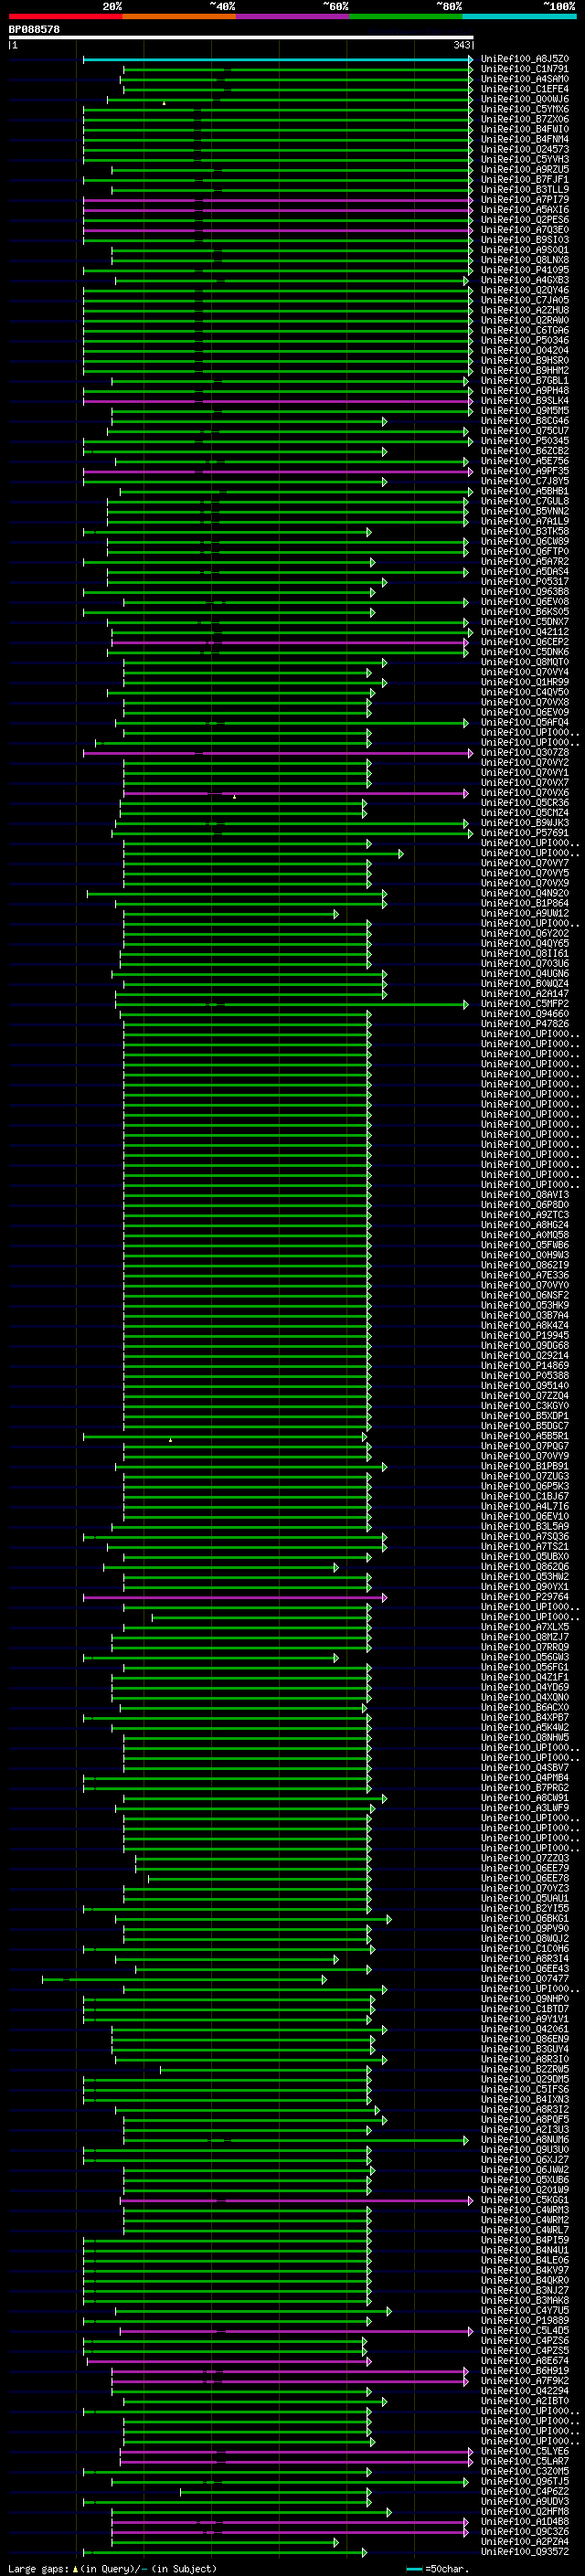Screen dimensions: 585x2576
Task: Click the green ~80% identity legend segment
Action: click(406, 16)
